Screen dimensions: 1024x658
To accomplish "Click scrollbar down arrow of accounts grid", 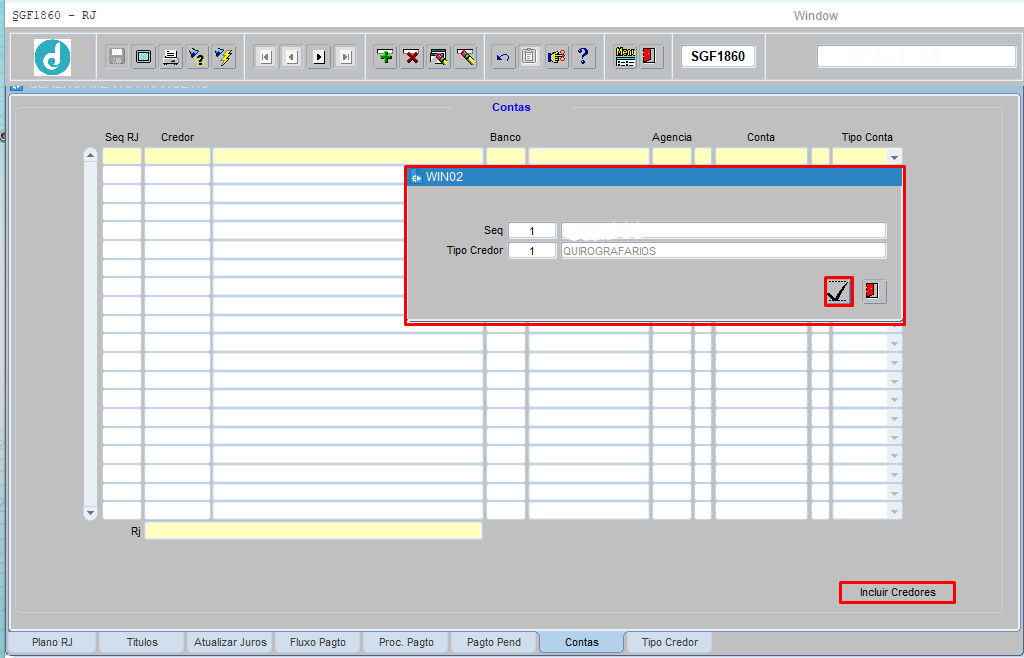I will (x=90, y=512).
